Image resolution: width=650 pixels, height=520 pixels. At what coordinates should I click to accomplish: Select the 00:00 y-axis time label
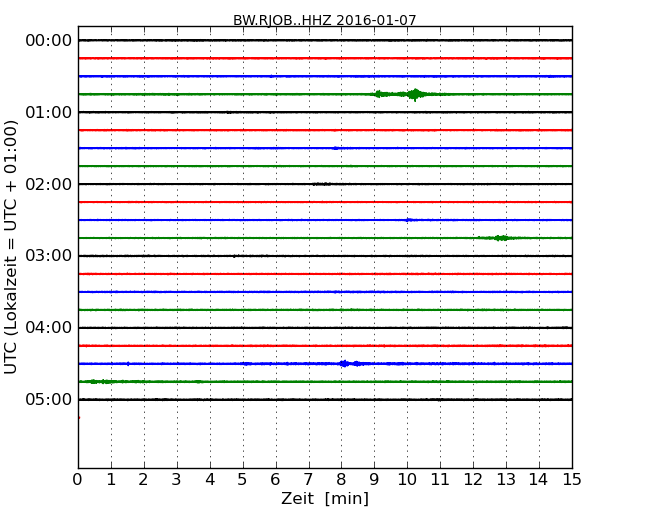pyautogui.click(x=49, y=41)
